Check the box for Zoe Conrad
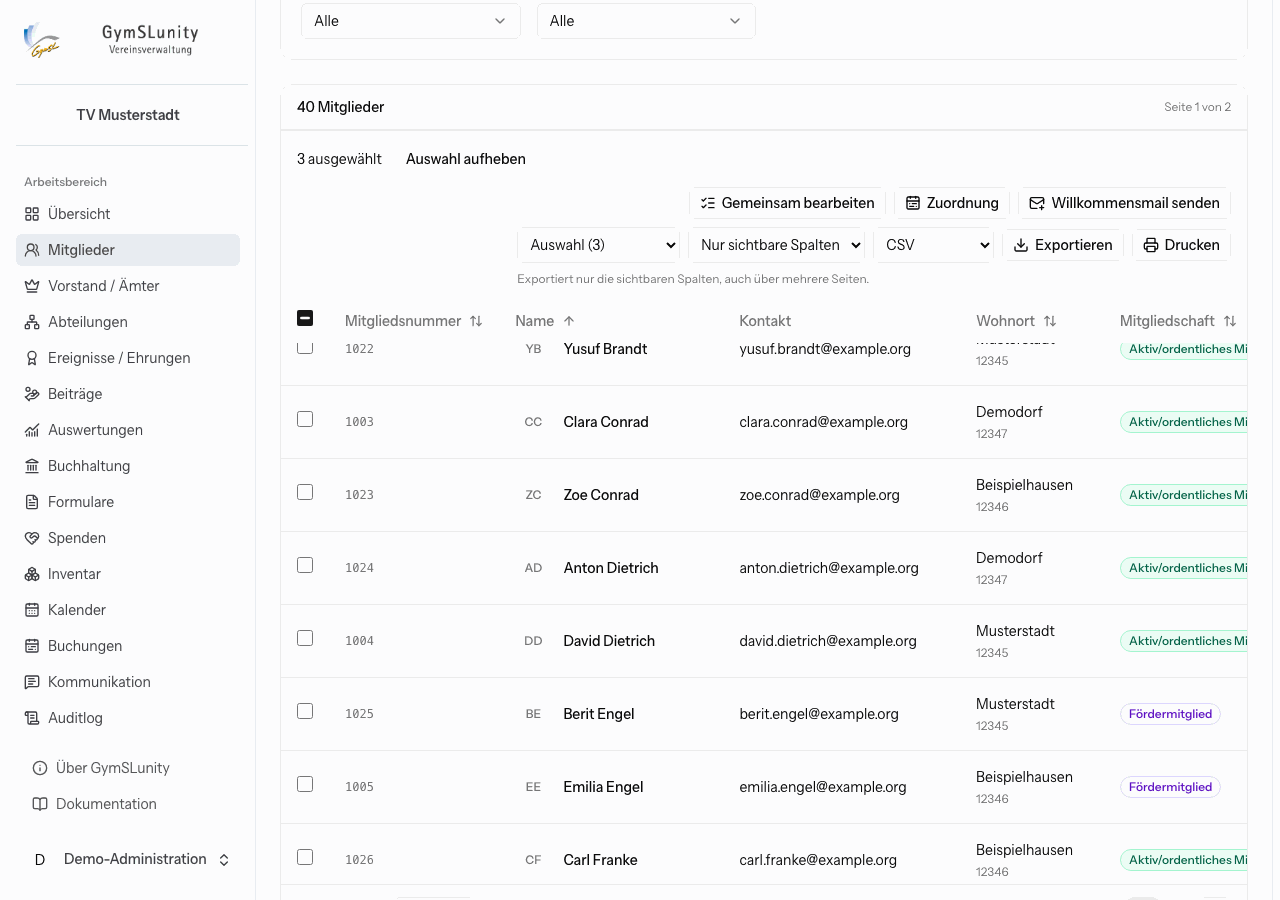The image size is (1280, 900). click(305, 492)
